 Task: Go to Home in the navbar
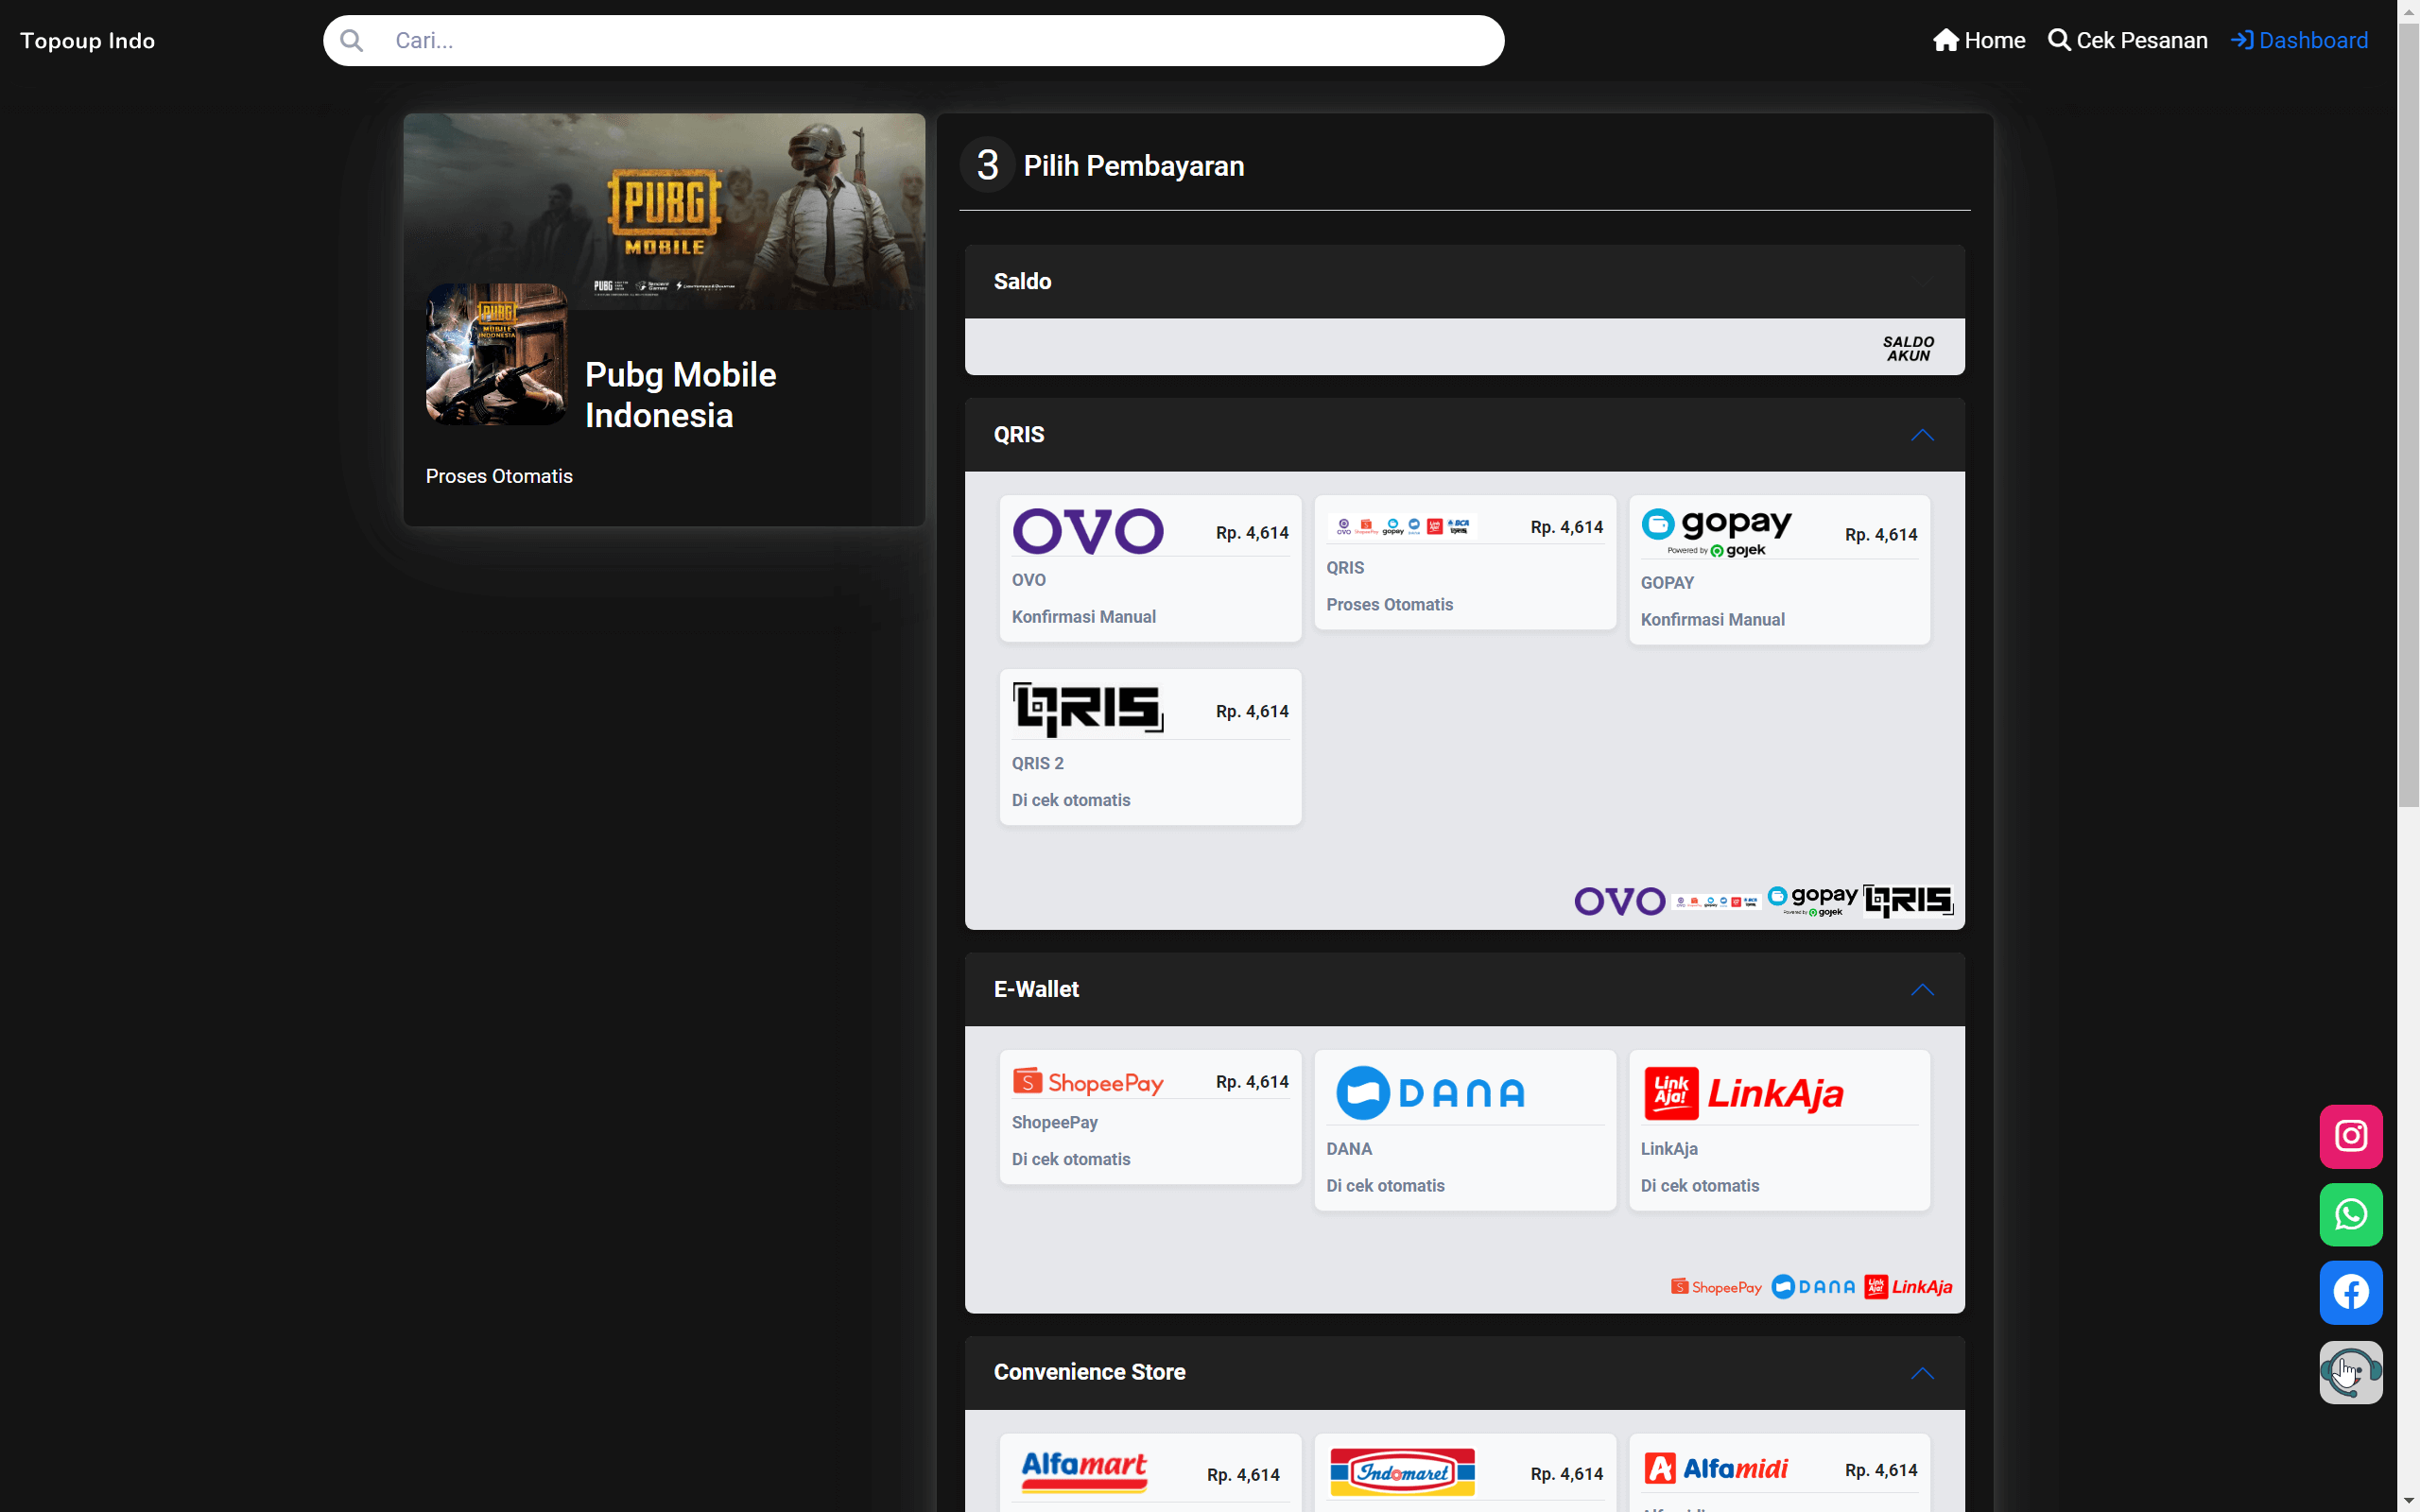pos(1979,40)
